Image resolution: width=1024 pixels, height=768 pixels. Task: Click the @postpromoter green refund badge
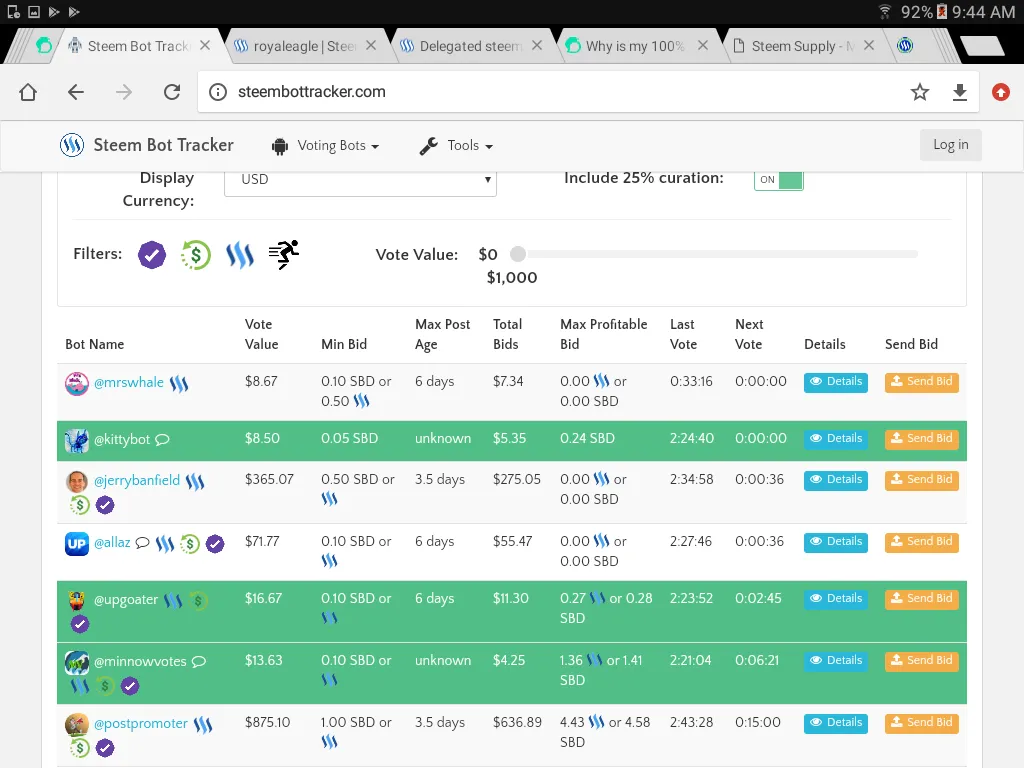pos(80,748)
